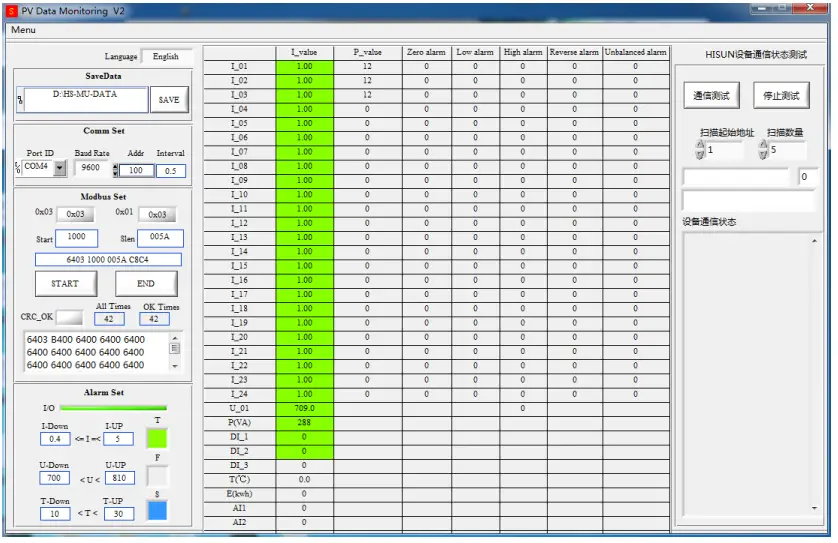Click the I_24 row label
Screen dimensions: 838x543
[x=239, y=394]
